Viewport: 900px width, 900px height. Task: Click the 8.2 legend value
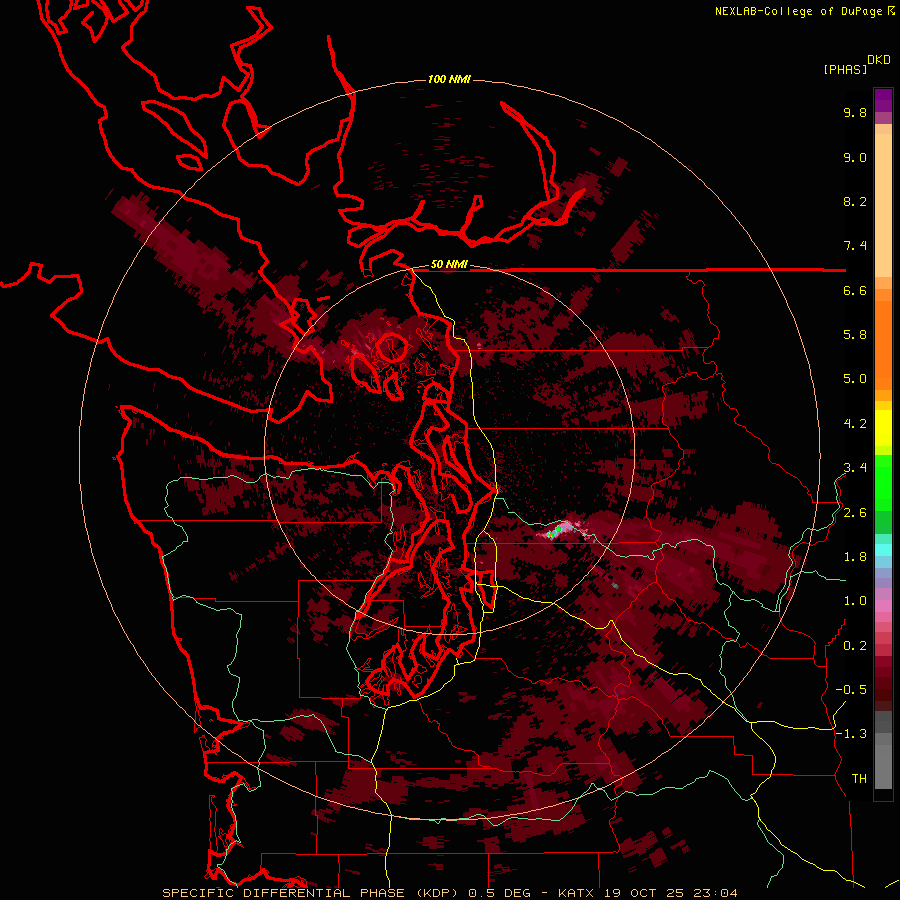(x=855, y=201)
